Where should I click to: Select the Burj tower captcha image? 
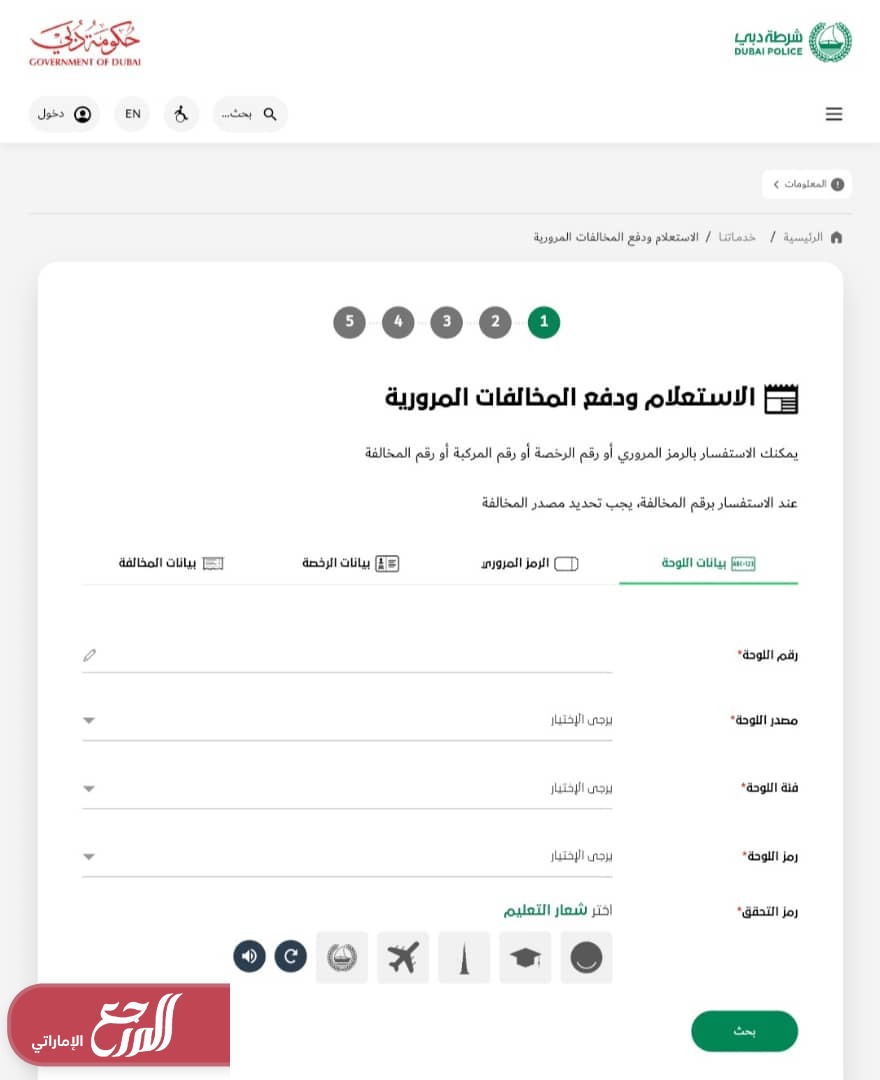464,958
